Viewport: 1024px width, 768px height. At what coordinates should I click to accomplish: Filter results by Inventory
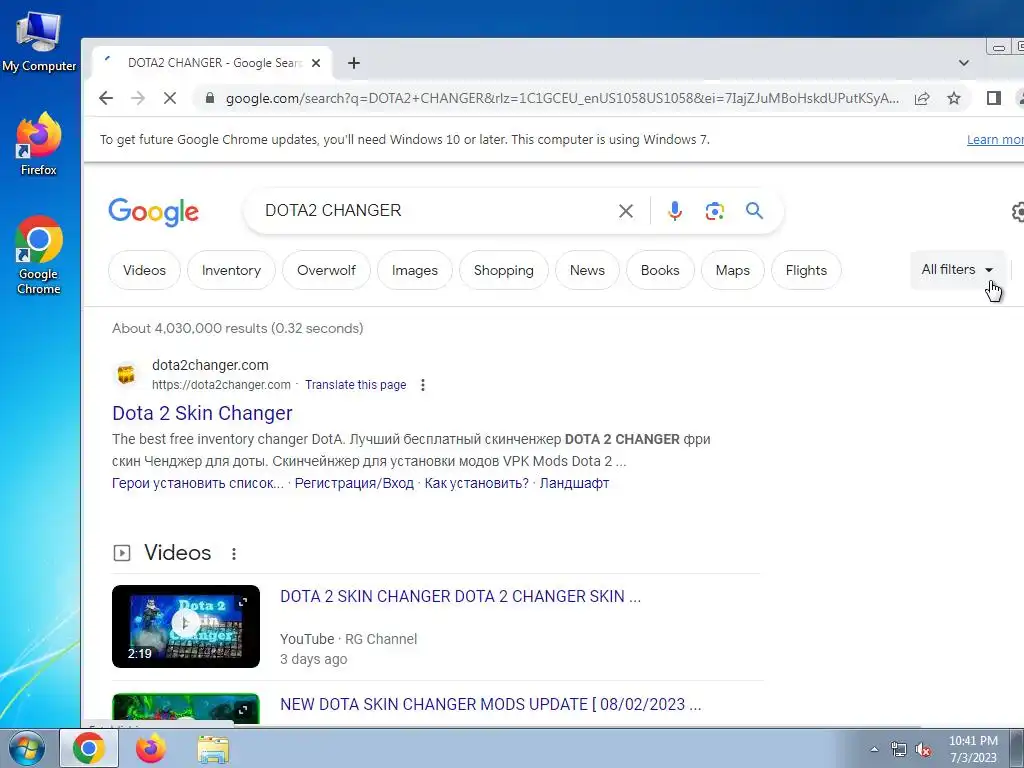point(231,270)
